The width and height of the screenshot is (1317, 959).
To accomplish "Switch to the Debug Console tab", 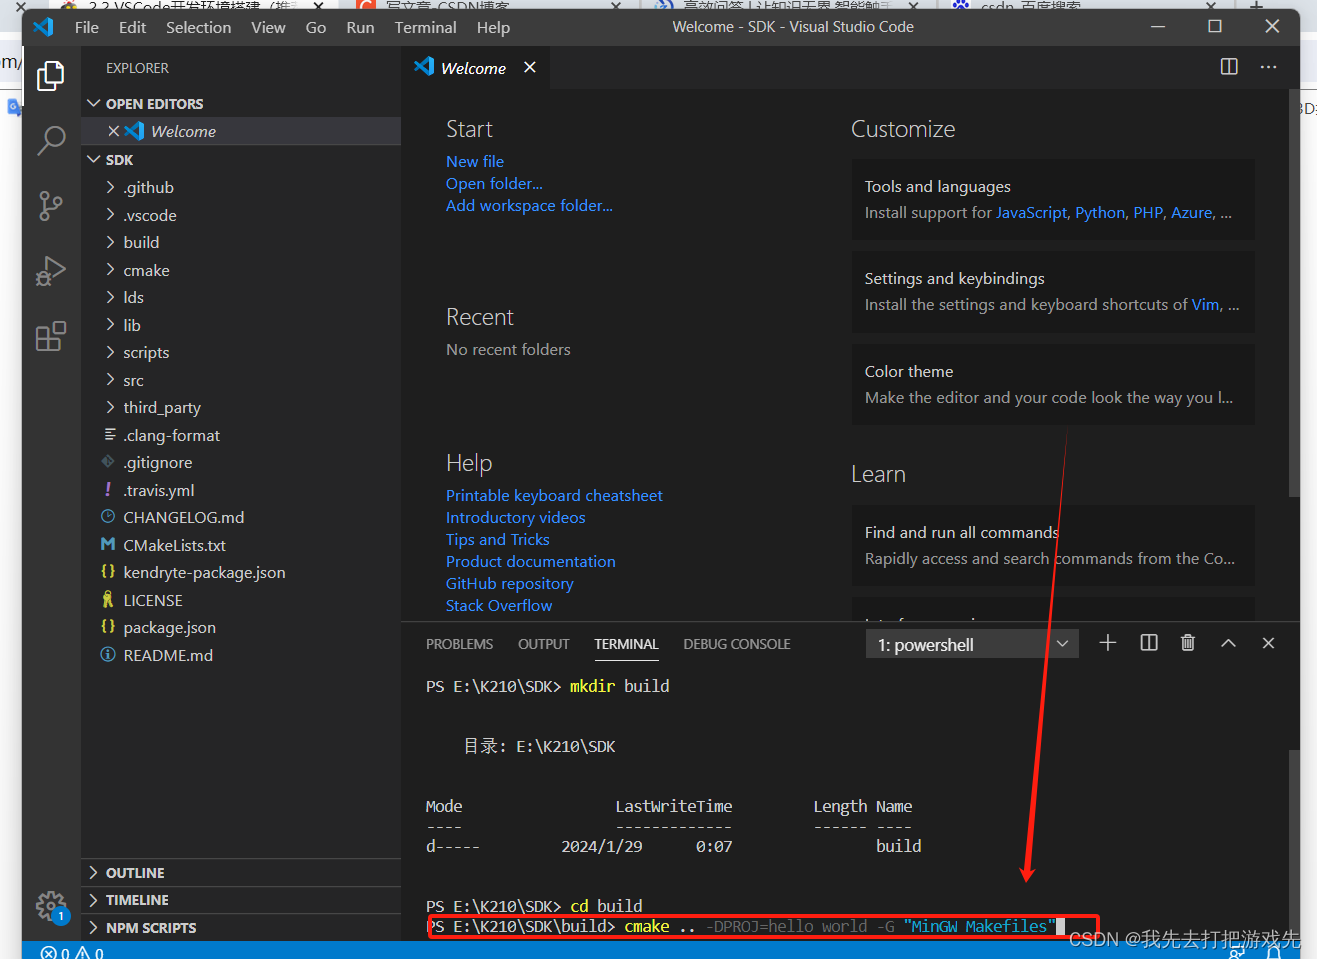I will (x=737, y=644).
